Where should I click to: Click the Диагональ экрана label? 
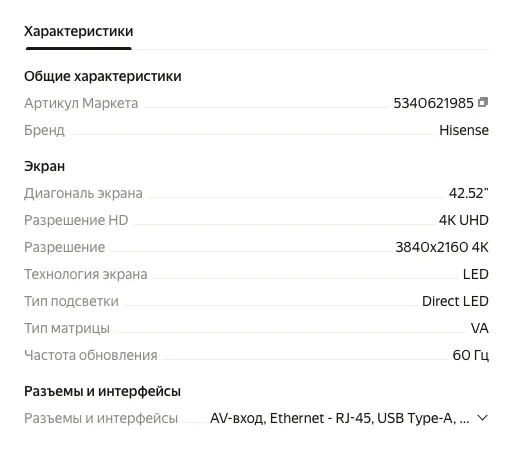click(x=83, y=193)
